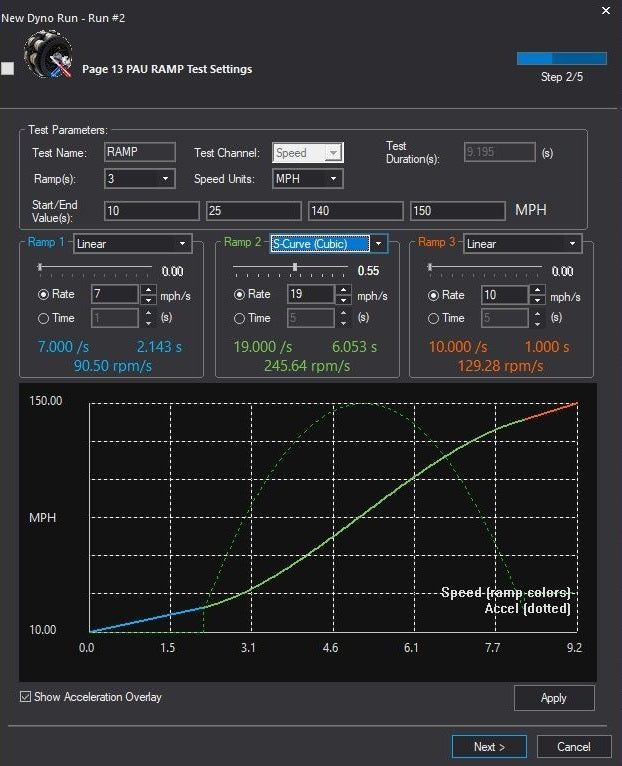Decrease Ramp 2 Rate with down arrow
This screenshot has height=766, width=622.
pyautogui.click(x=343, y=299)
